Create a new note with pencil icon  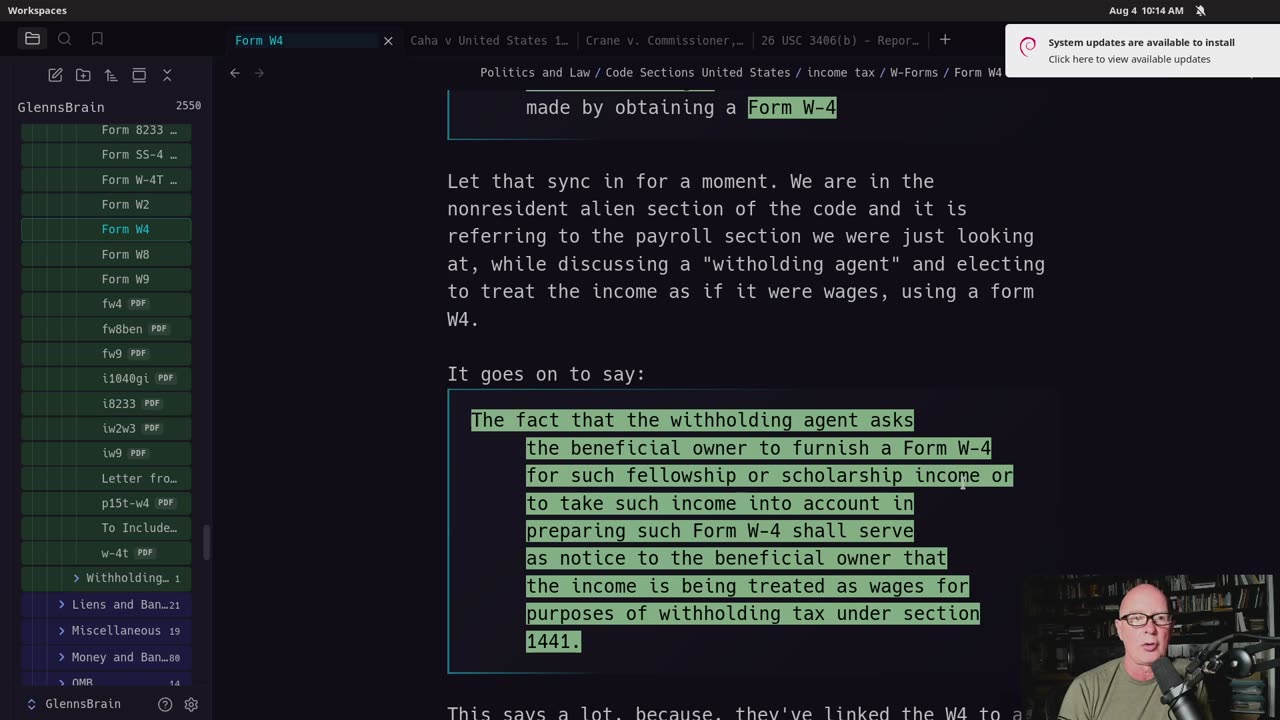click(x=55, y=75)
